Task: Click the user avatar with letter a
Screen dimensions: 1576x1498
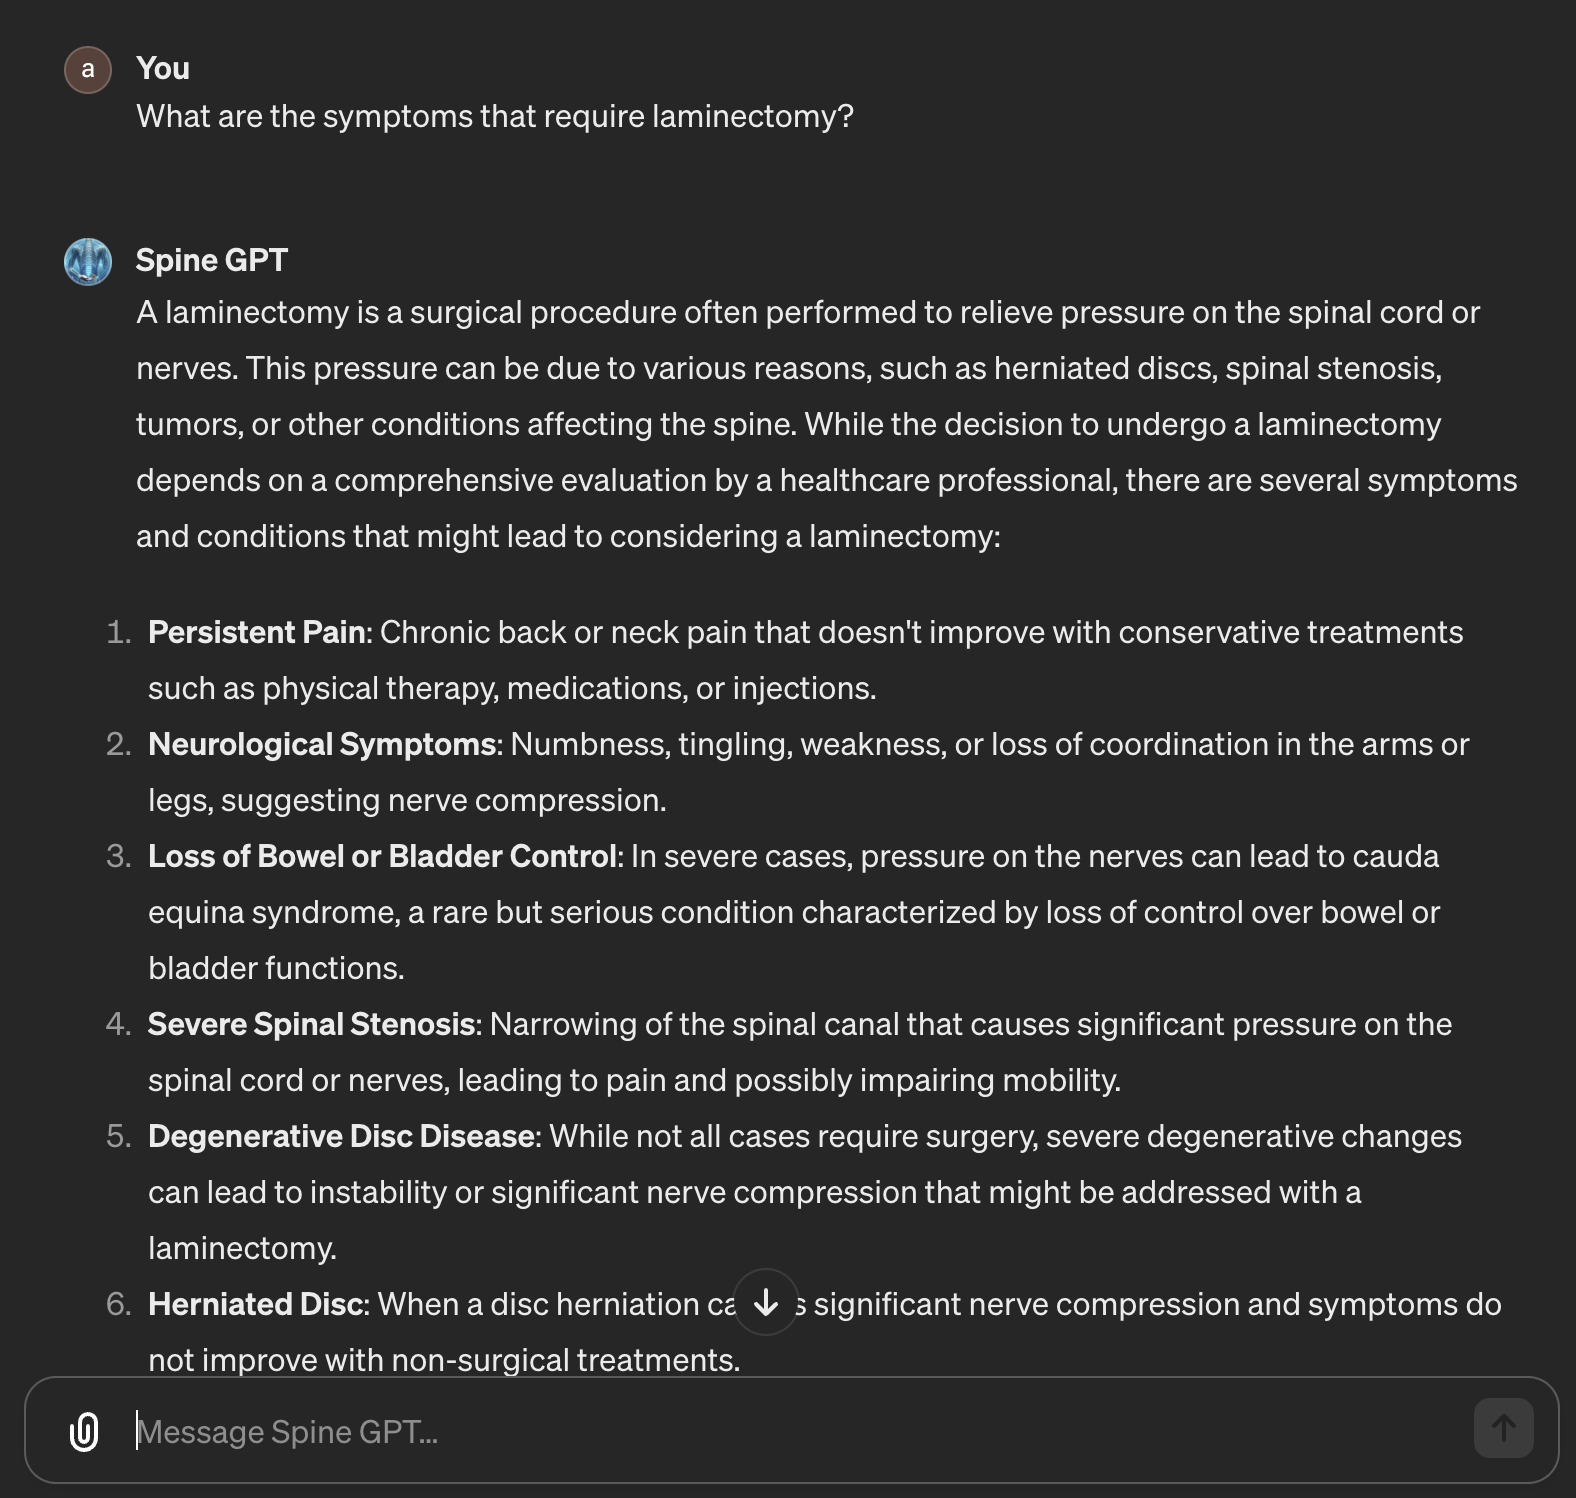Action: click(88, 69)
